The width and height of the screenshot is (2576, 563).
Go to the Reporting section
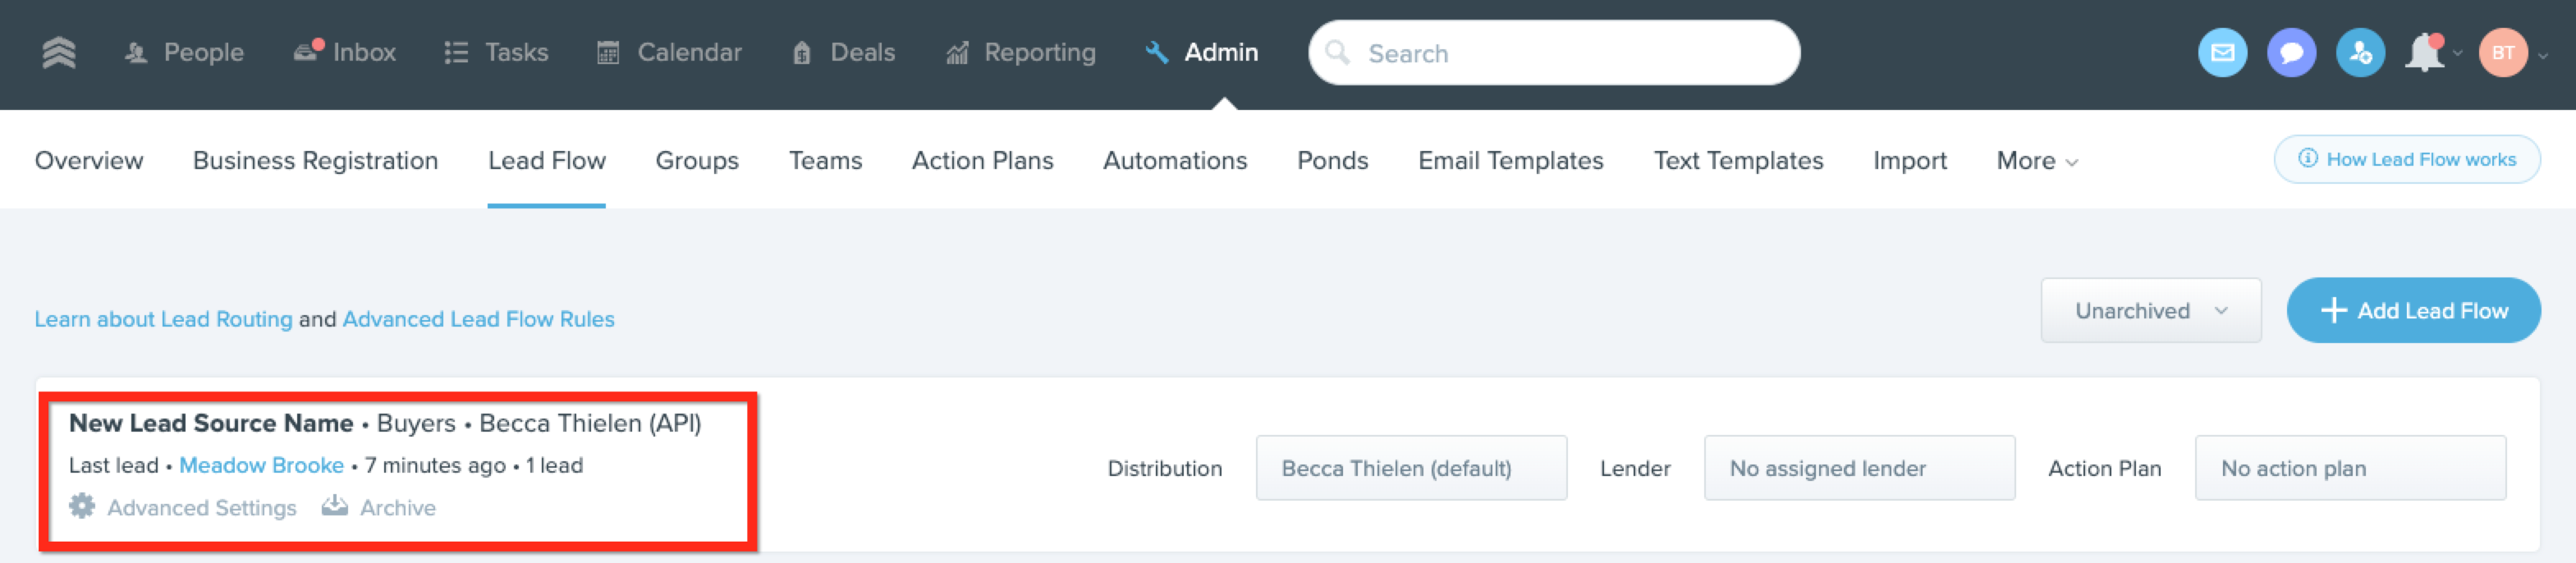pos(1020,52)
